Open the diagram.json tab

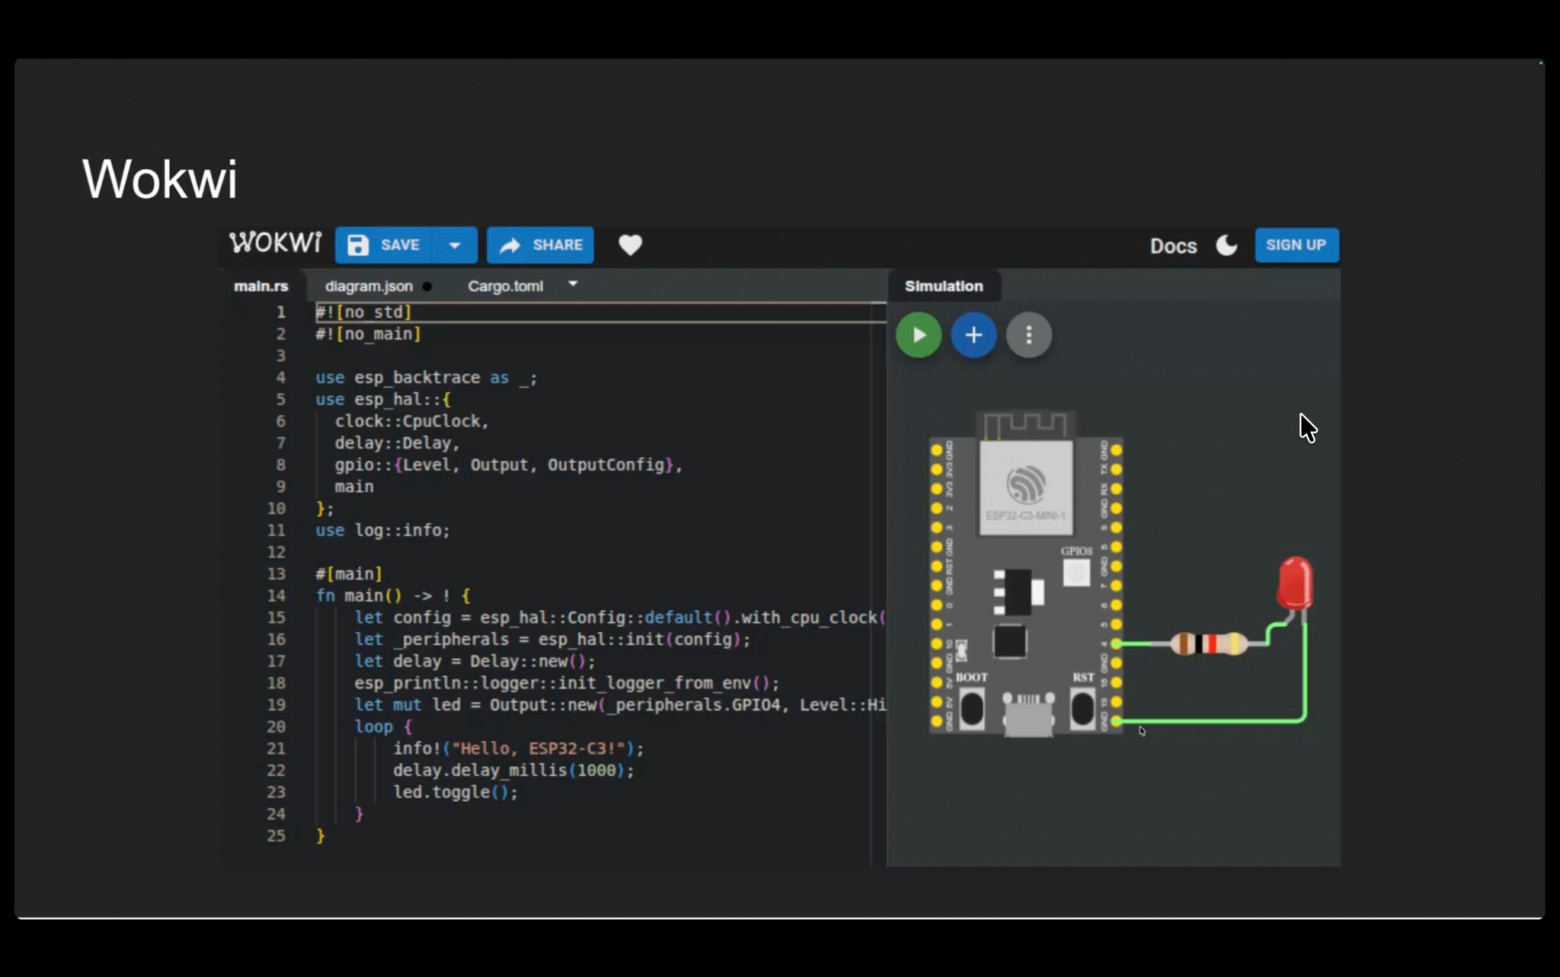369,286
